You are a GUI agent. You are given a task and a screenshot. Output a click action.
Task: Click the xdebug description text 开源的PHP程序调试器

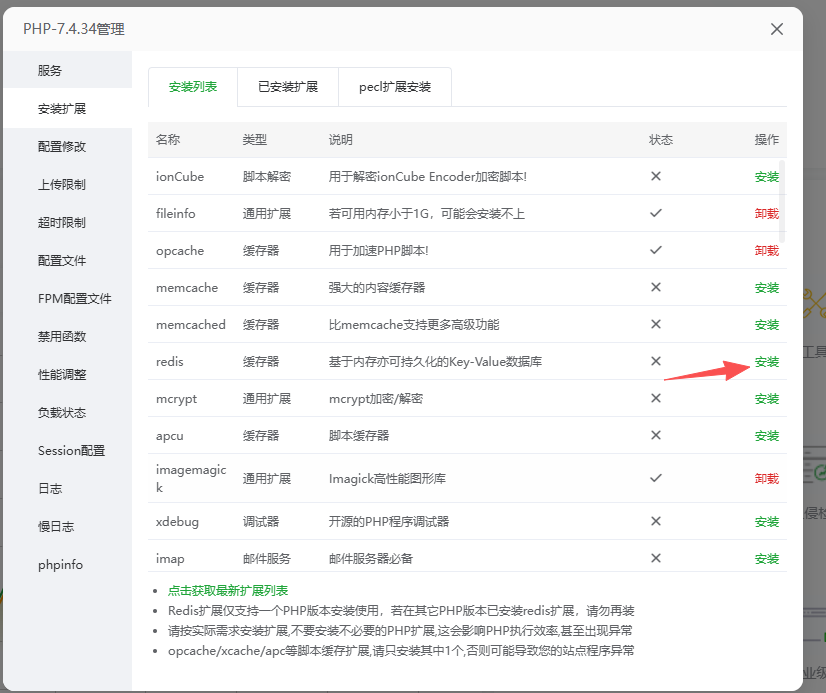389,521
